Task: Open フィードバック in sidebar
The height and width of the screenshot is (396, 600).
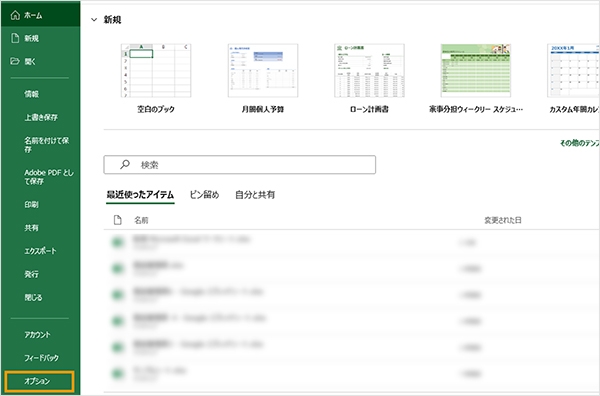Action: point(41,358)
